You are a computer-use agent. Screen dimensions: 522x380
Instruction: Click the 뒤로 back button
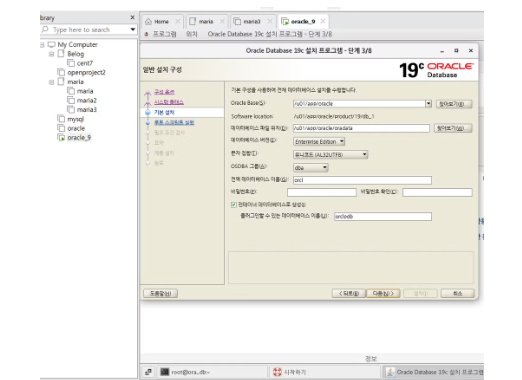[349, 293]
